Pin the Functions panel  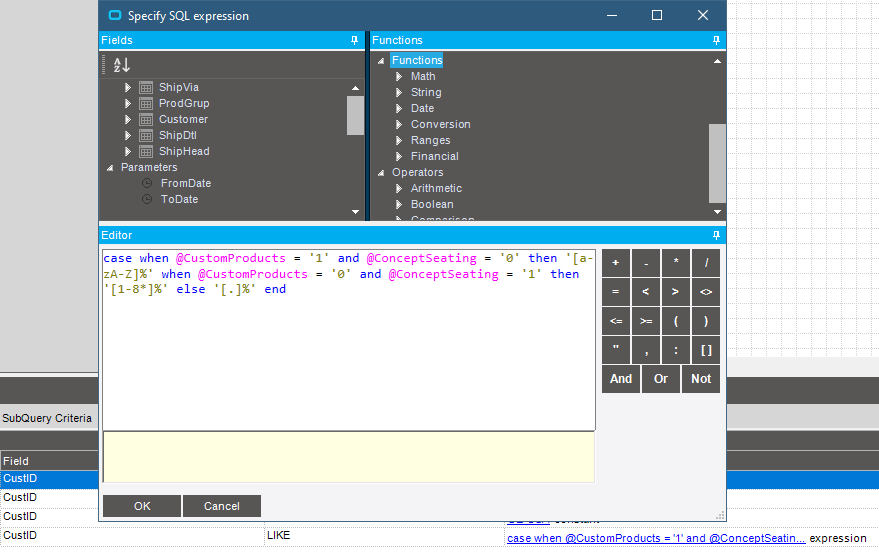point(716,40)
